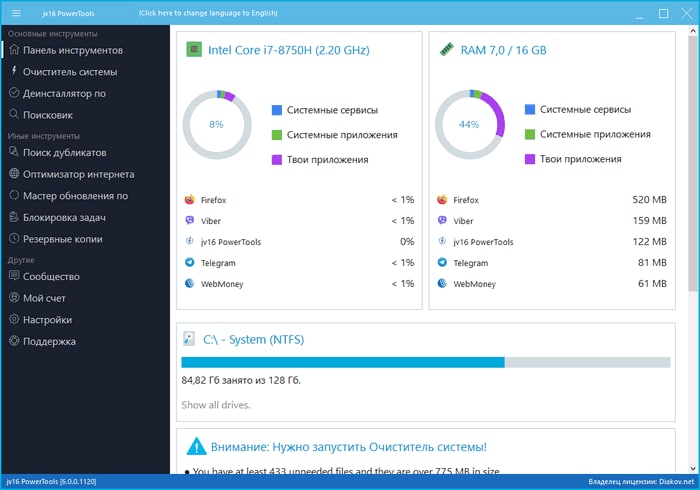Click the refresh icon for Мастер обновления по

14,195
